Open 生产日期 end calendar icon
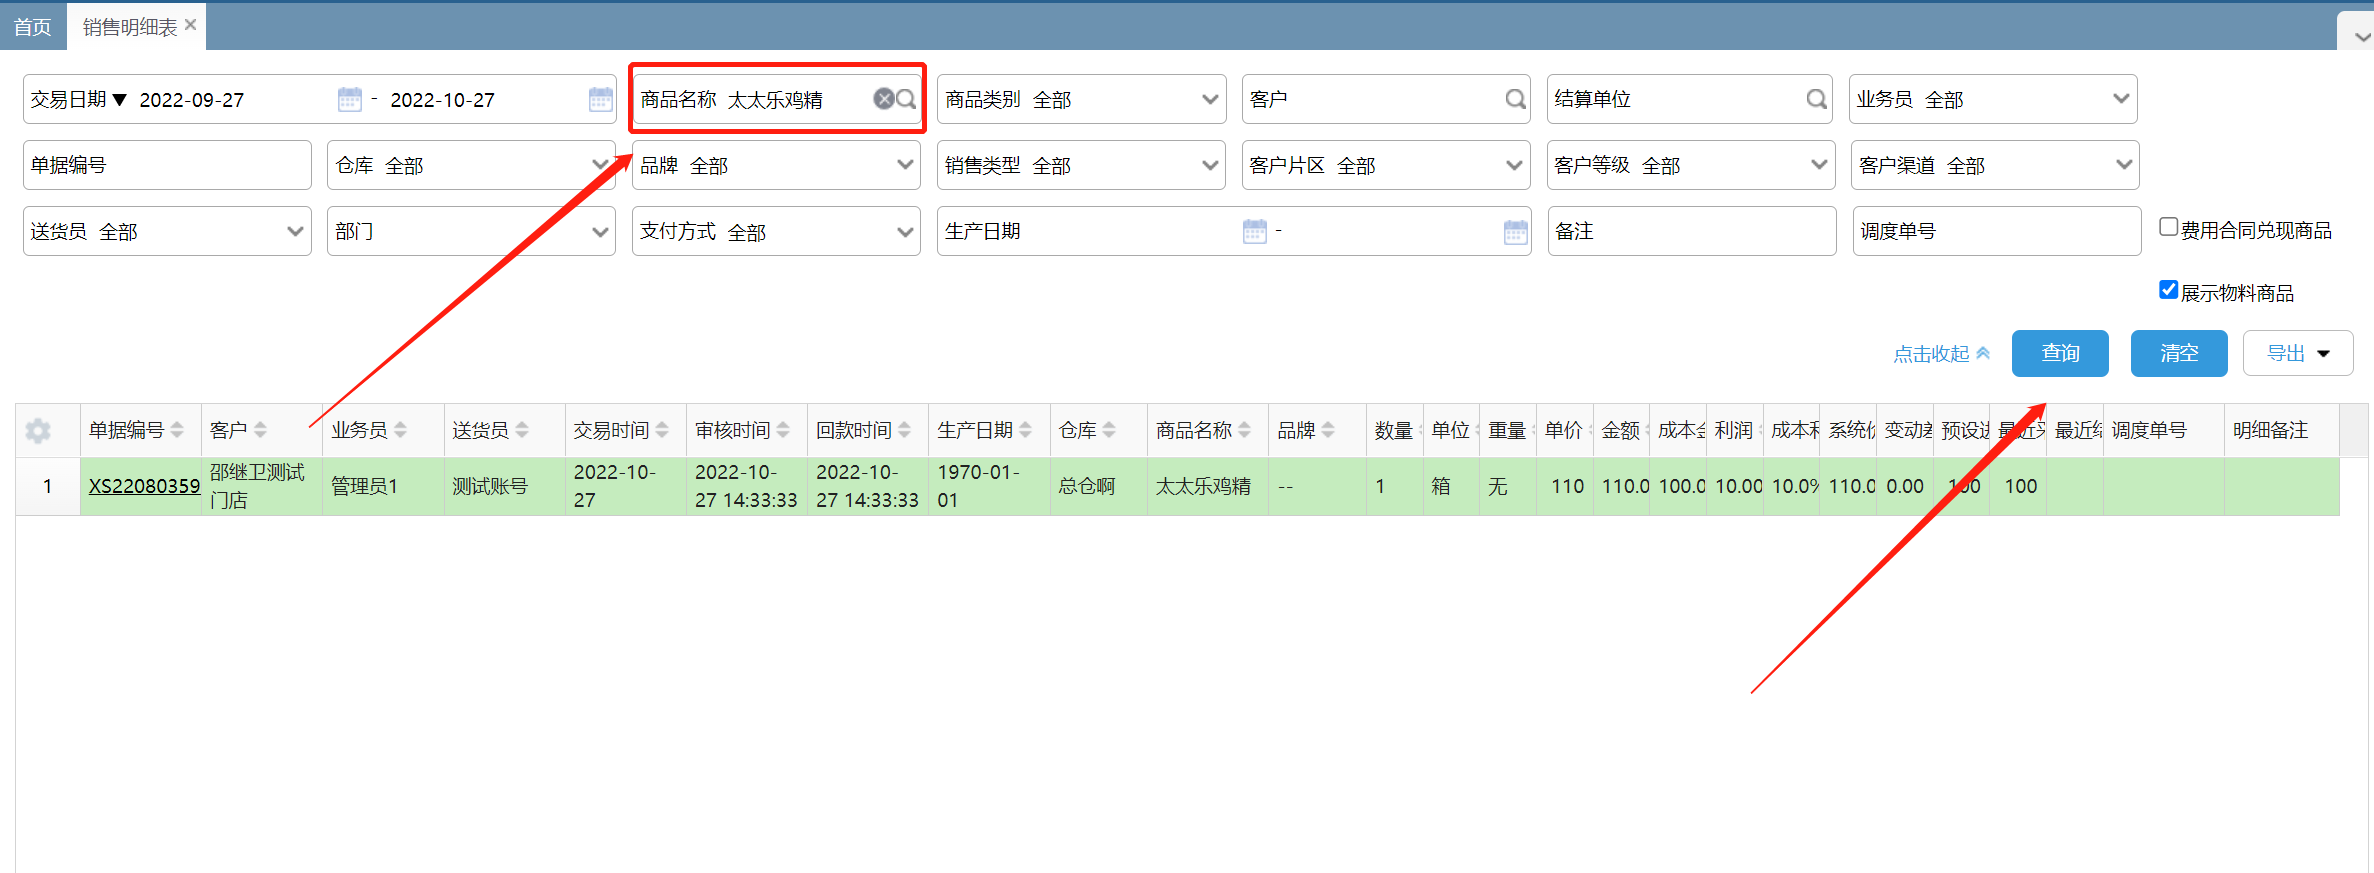Screen dimensions: 2374x873 (x=1515, y=231)
